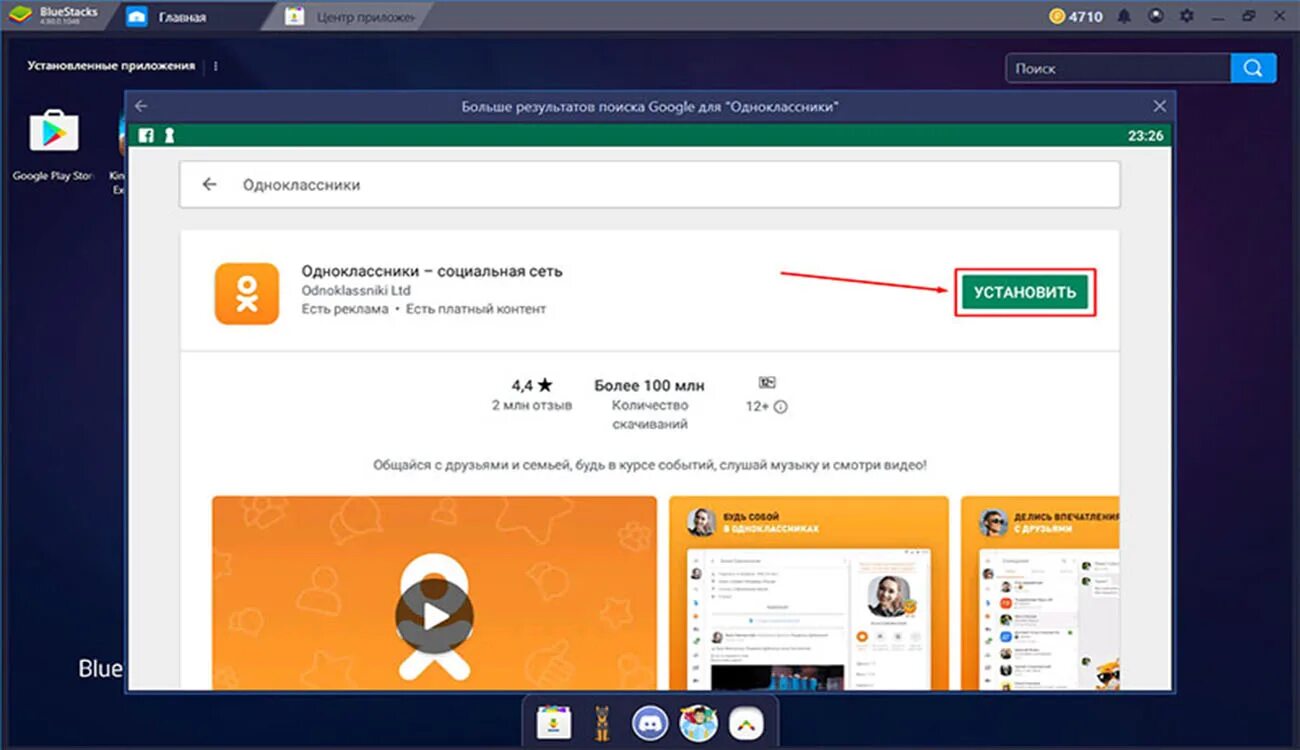Open Discord icon in the dock
This screenshot has height=750, width=1300.
point(650,722)
